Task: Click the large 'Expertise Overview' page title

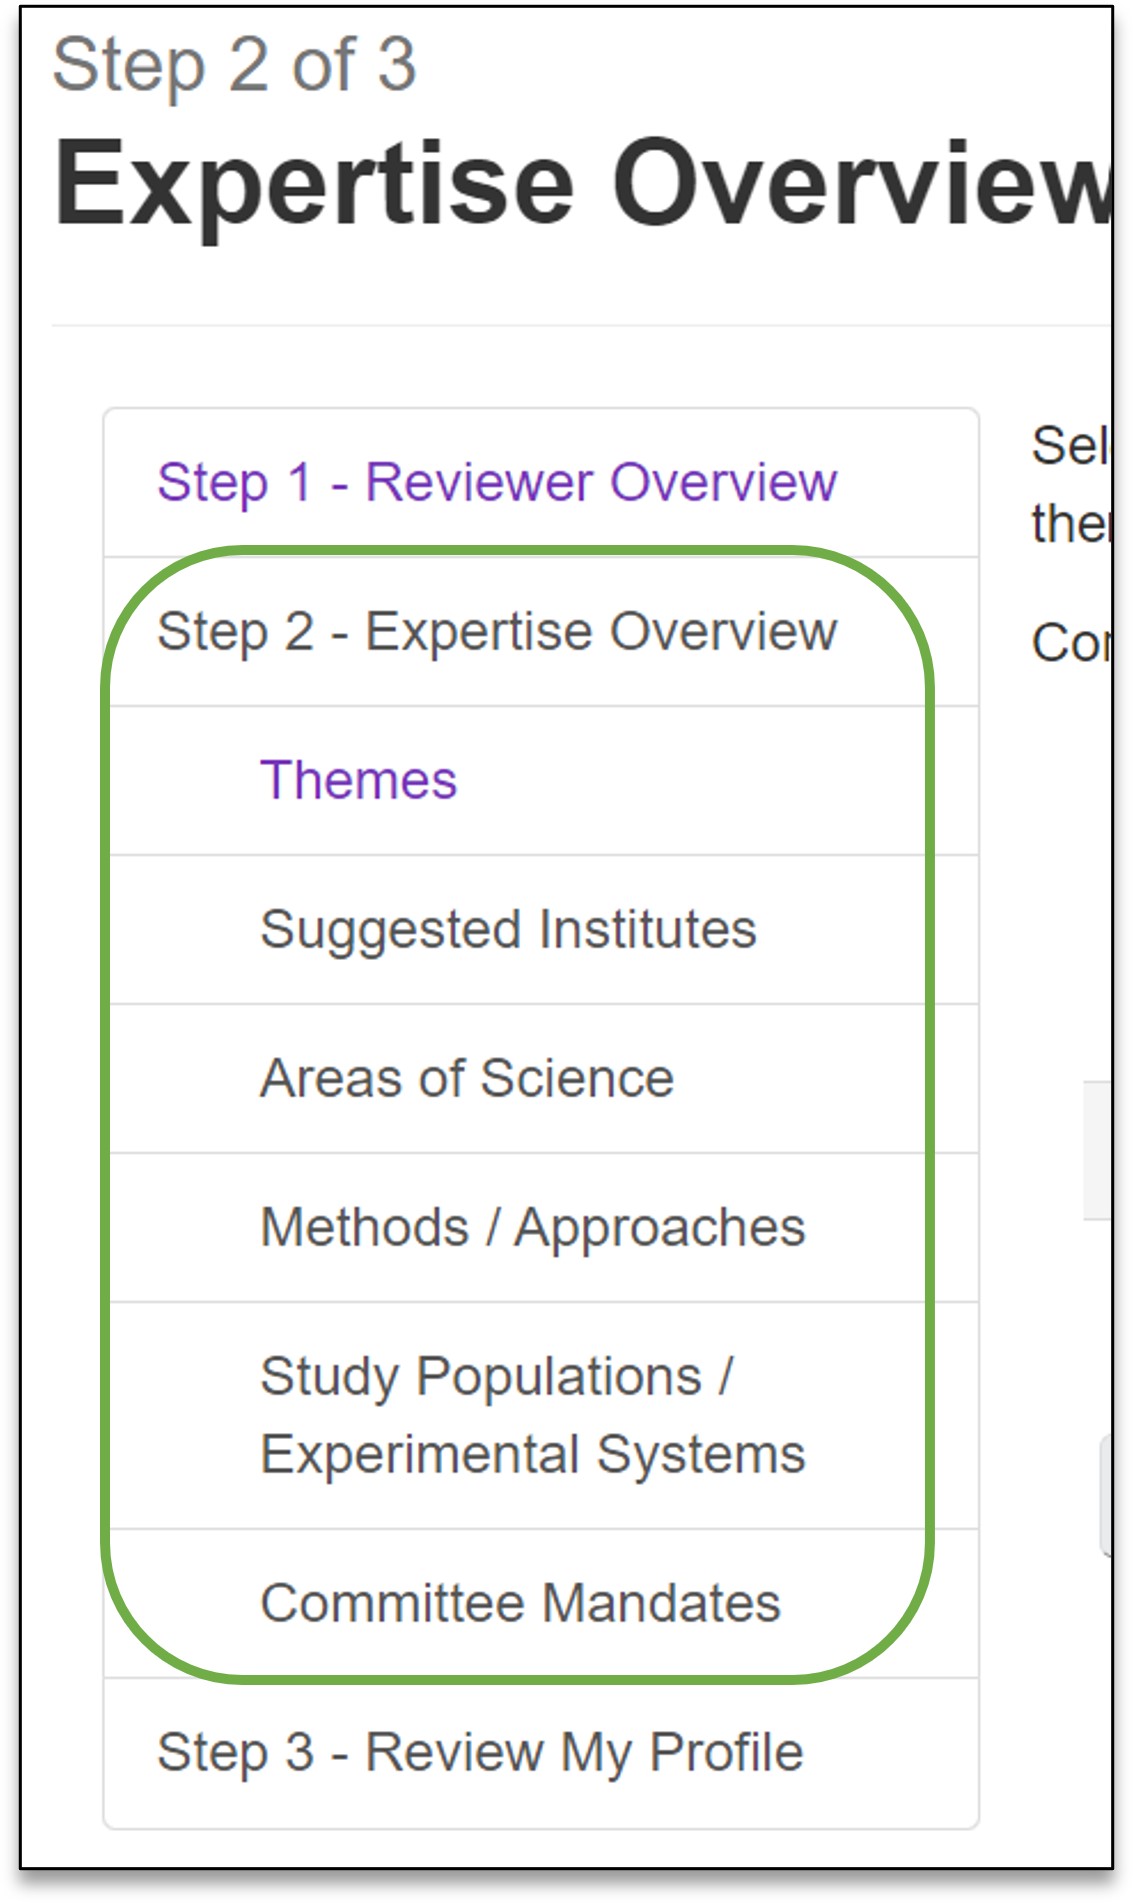Action: 580,185
